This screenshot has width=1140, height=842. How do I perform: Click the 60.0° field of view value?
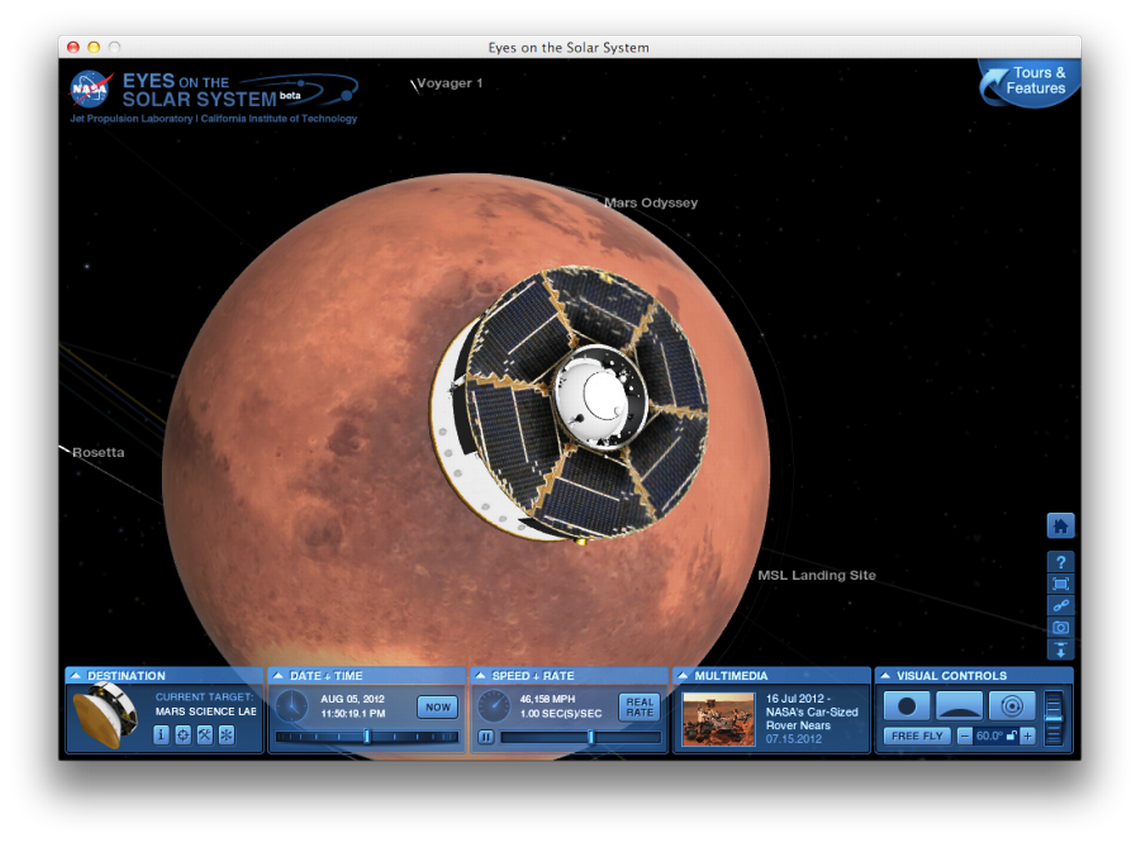(990, 736)
